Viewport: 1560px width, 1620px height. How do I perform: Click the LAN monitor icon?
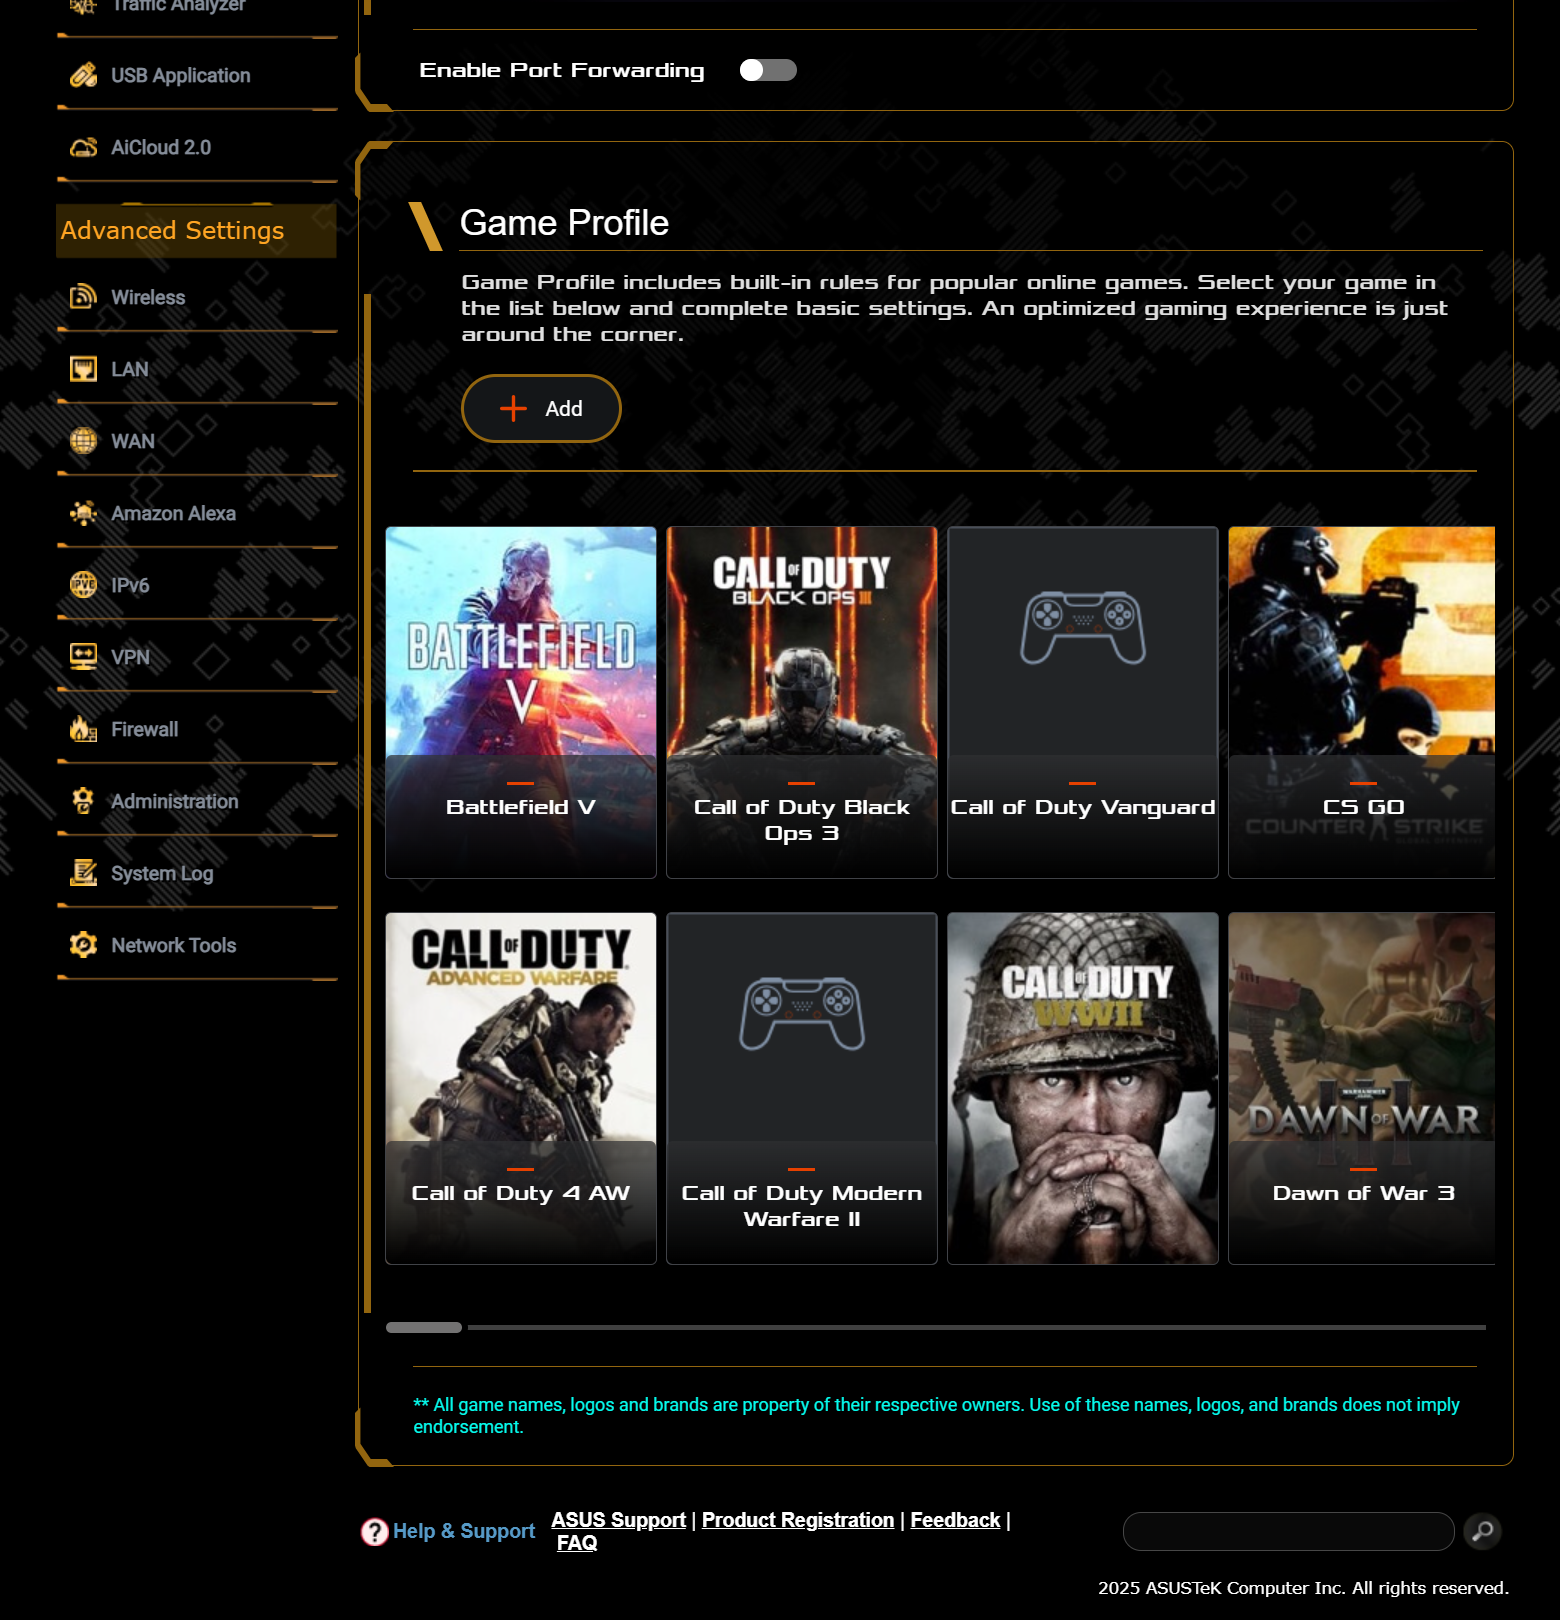pyautogui.click(x=84, y=369)
